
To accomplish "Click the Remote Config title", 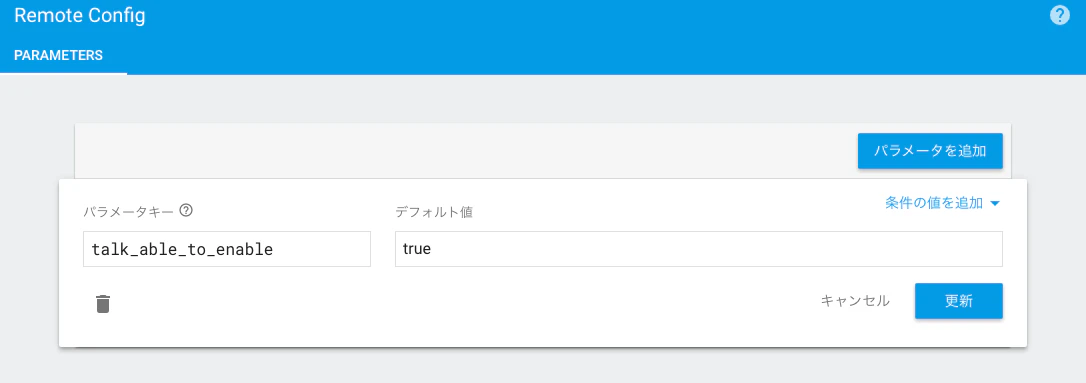I will click(80, 15).
